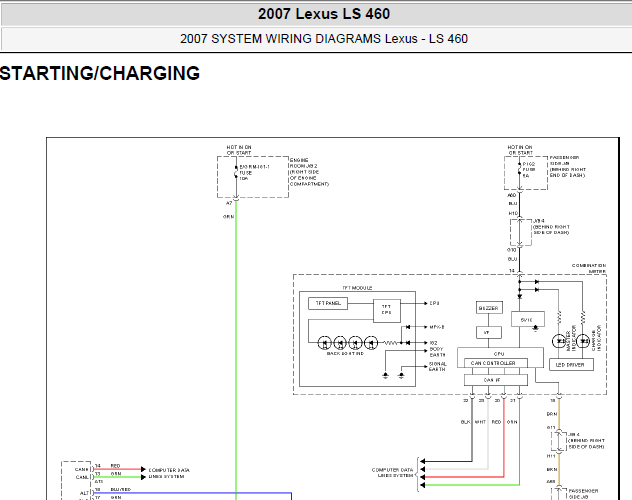Click 'COMPUTER DATA LINES SYSTEM' near CANH output

(169, 473)
